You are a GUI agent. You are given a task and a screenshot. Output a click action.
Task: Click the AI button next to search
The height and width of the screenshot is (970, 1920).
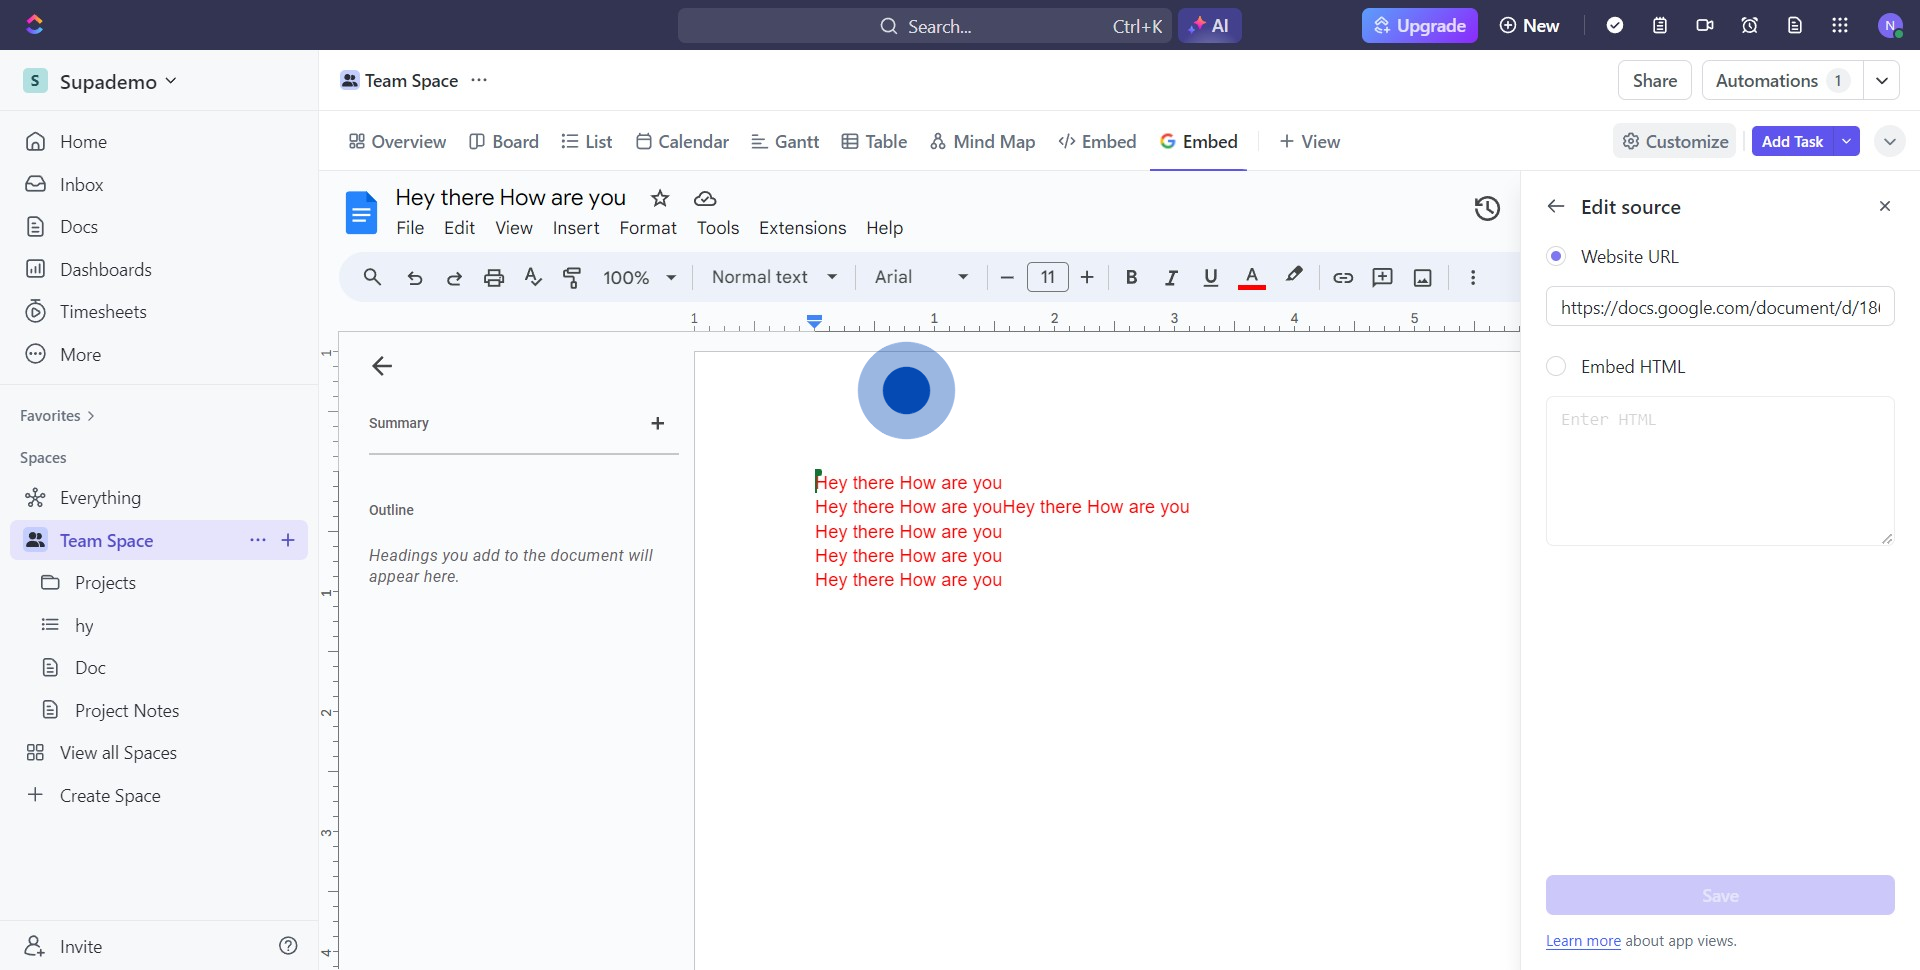(1210, 26)
